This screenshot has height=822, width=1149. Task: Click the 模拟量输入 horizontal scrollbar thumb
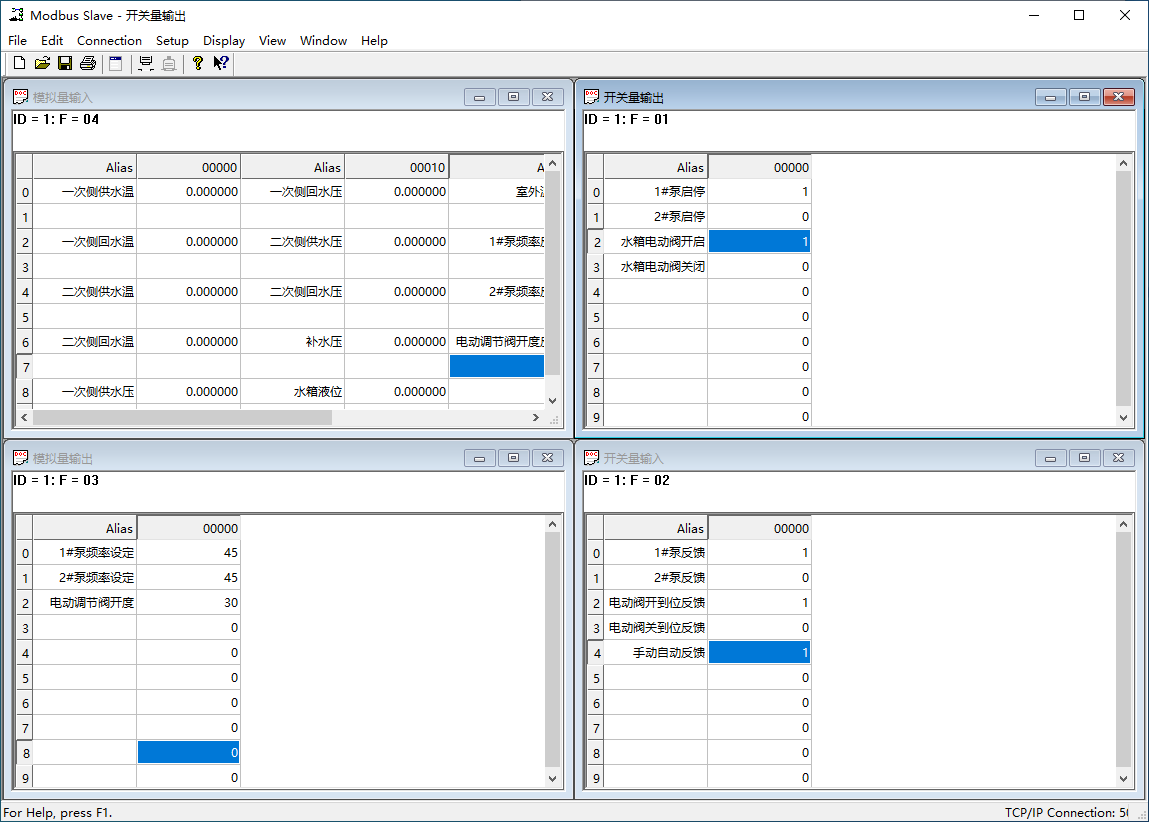[x=182, y=417]
